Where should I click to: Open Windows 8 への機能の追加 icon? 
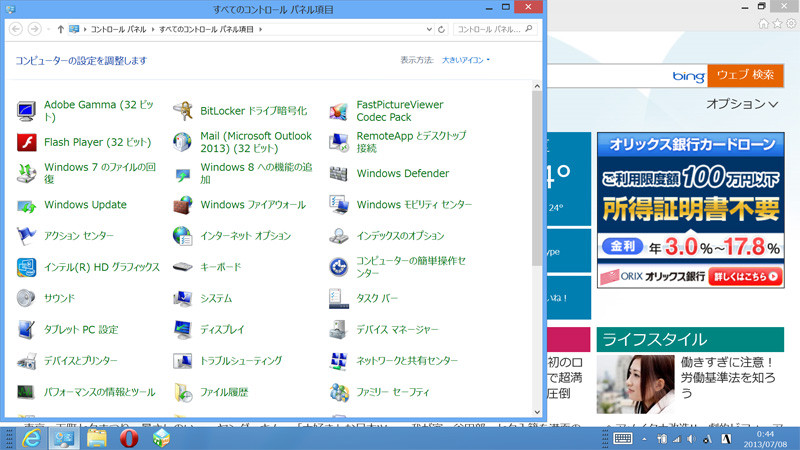point(182,173)
